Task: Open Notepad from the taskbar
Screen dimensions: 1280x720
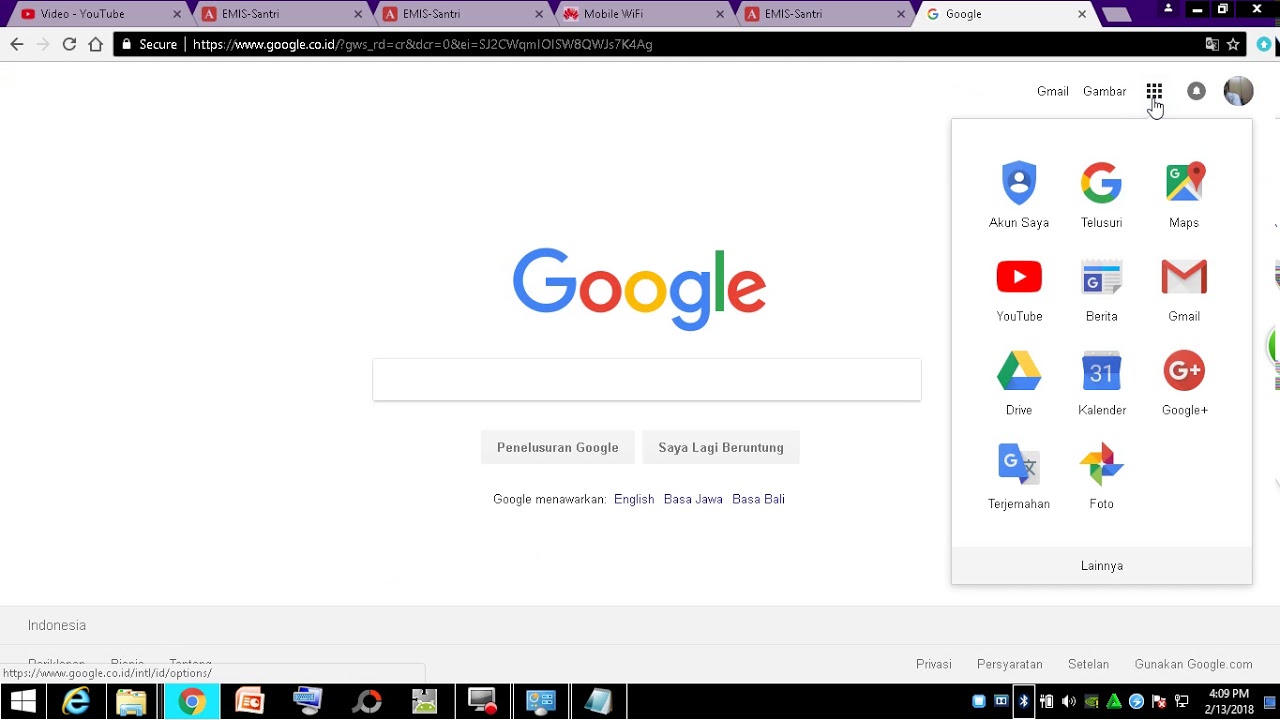Action: (598, 702)
